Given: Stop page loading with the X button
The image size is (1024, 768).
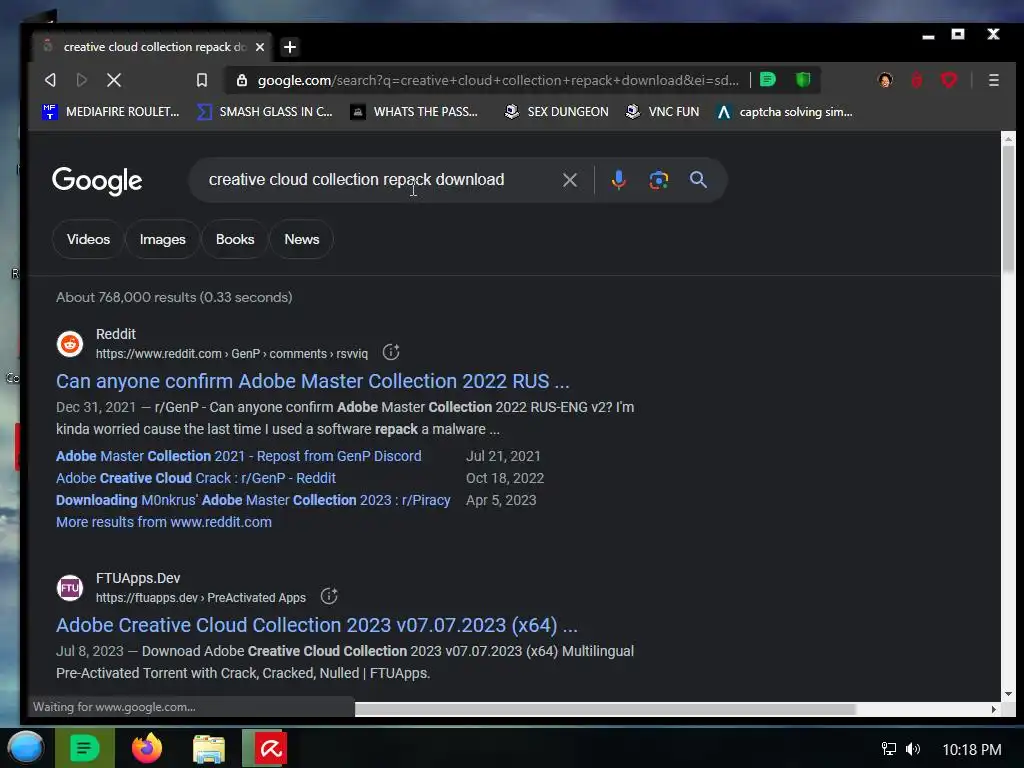Looking at the screenshot, I should coord(114,80).
